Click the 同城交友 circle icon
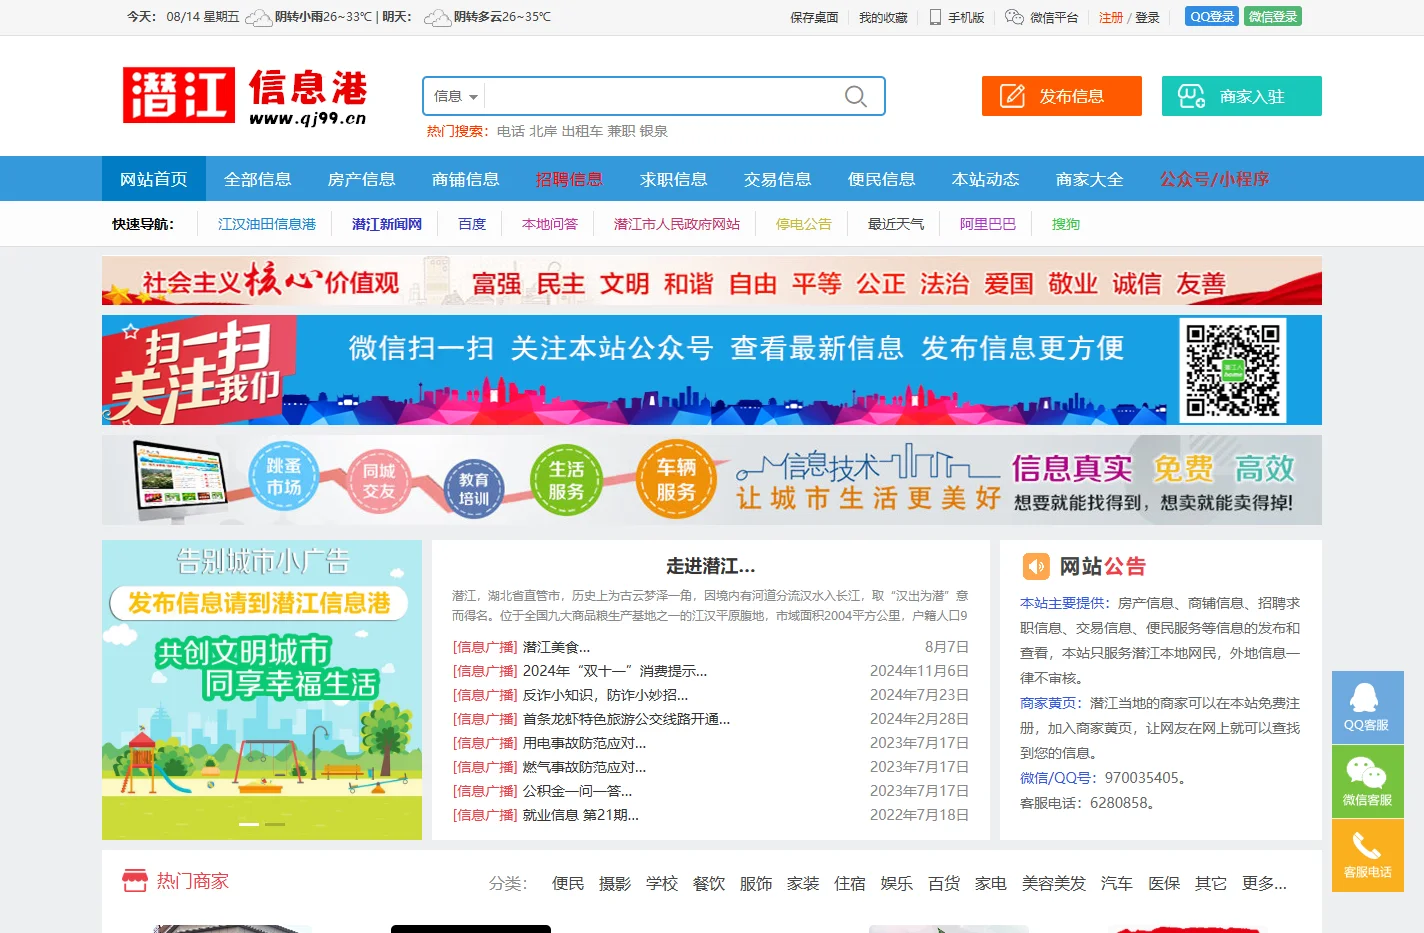Viewport: 1424px width, 933px height. click(x=379, y=480)
